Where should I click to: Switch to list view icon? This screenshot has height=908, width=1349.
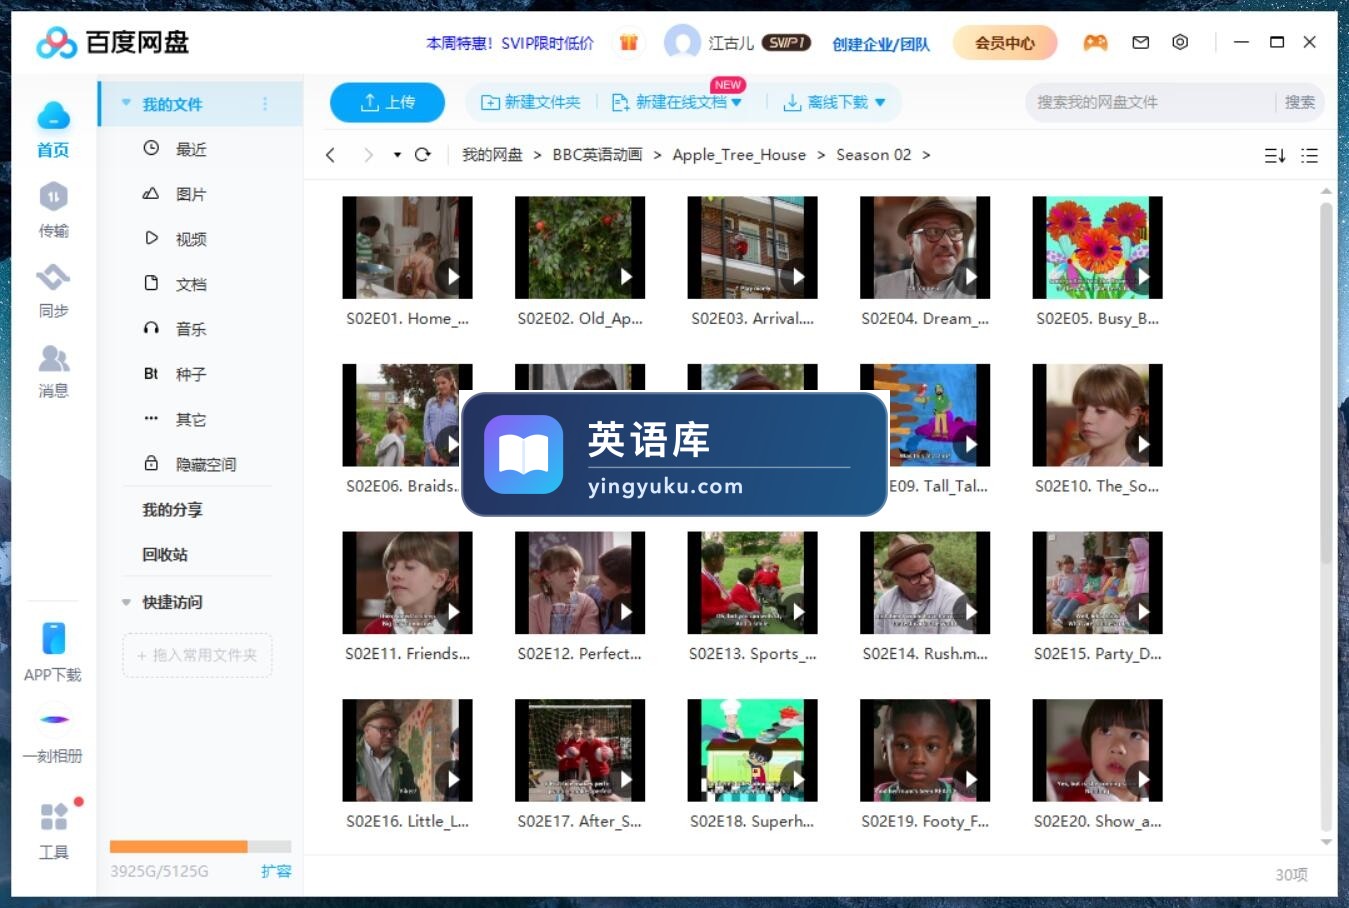pos(1309,156)
